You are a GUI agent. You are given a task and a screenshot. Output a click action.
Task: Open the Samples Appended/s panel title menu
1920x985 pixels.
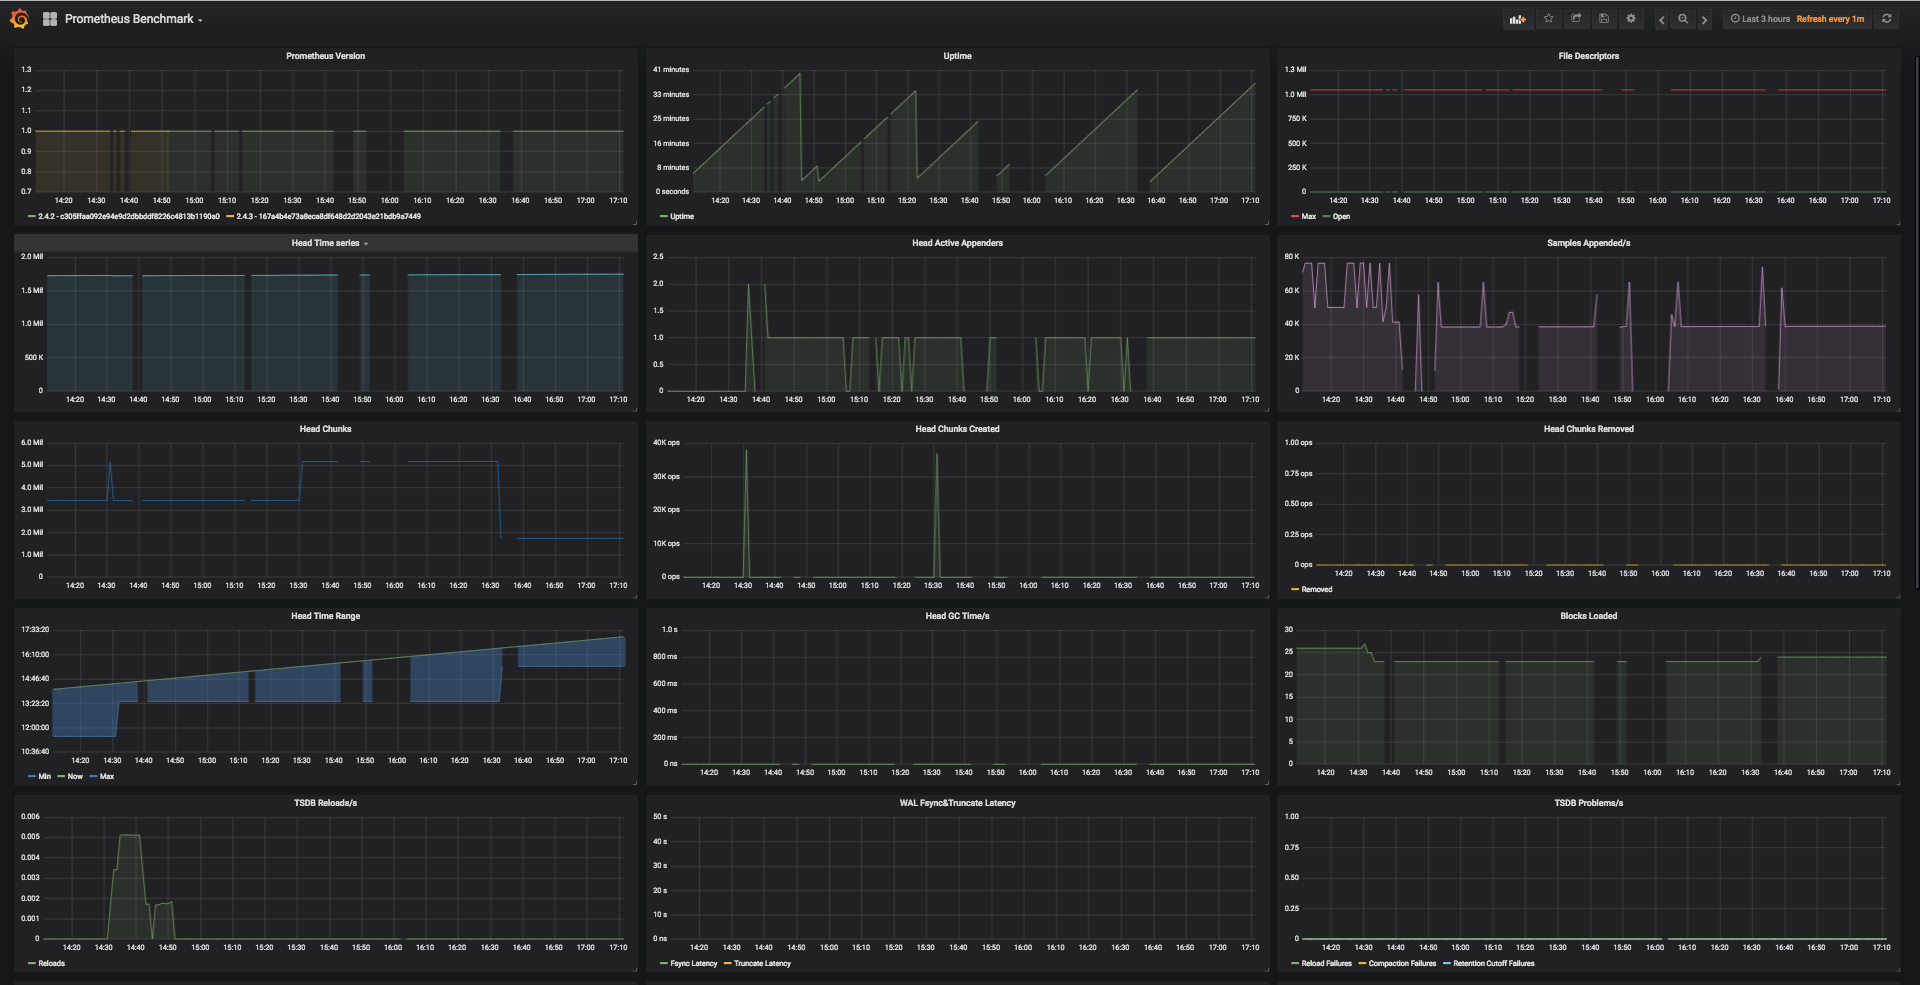(x=1588, y=243)
